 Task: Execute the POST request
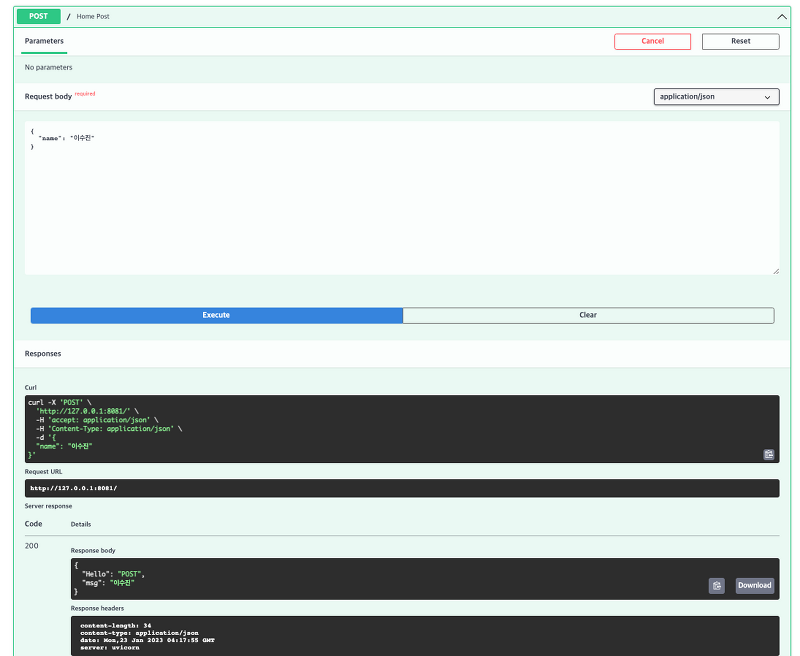(216, 314)
